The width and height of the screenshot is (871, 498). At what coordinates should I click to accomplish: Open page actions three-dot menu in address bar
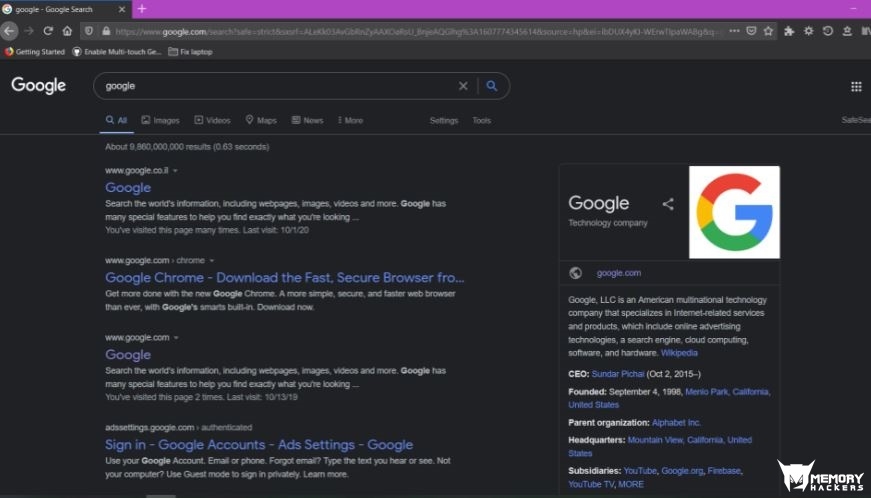(x=734, y=31)
